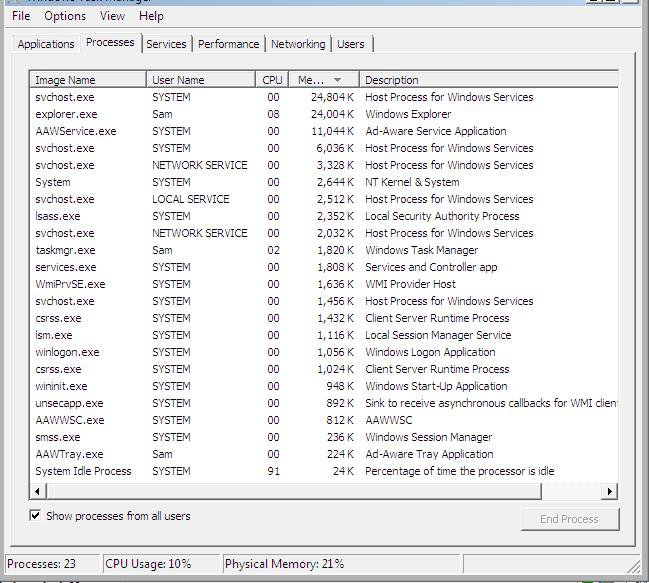Select csrss.exe using 1,024 K memory
The width and height of the screenshot is (649, 583).
pos(324,369)
